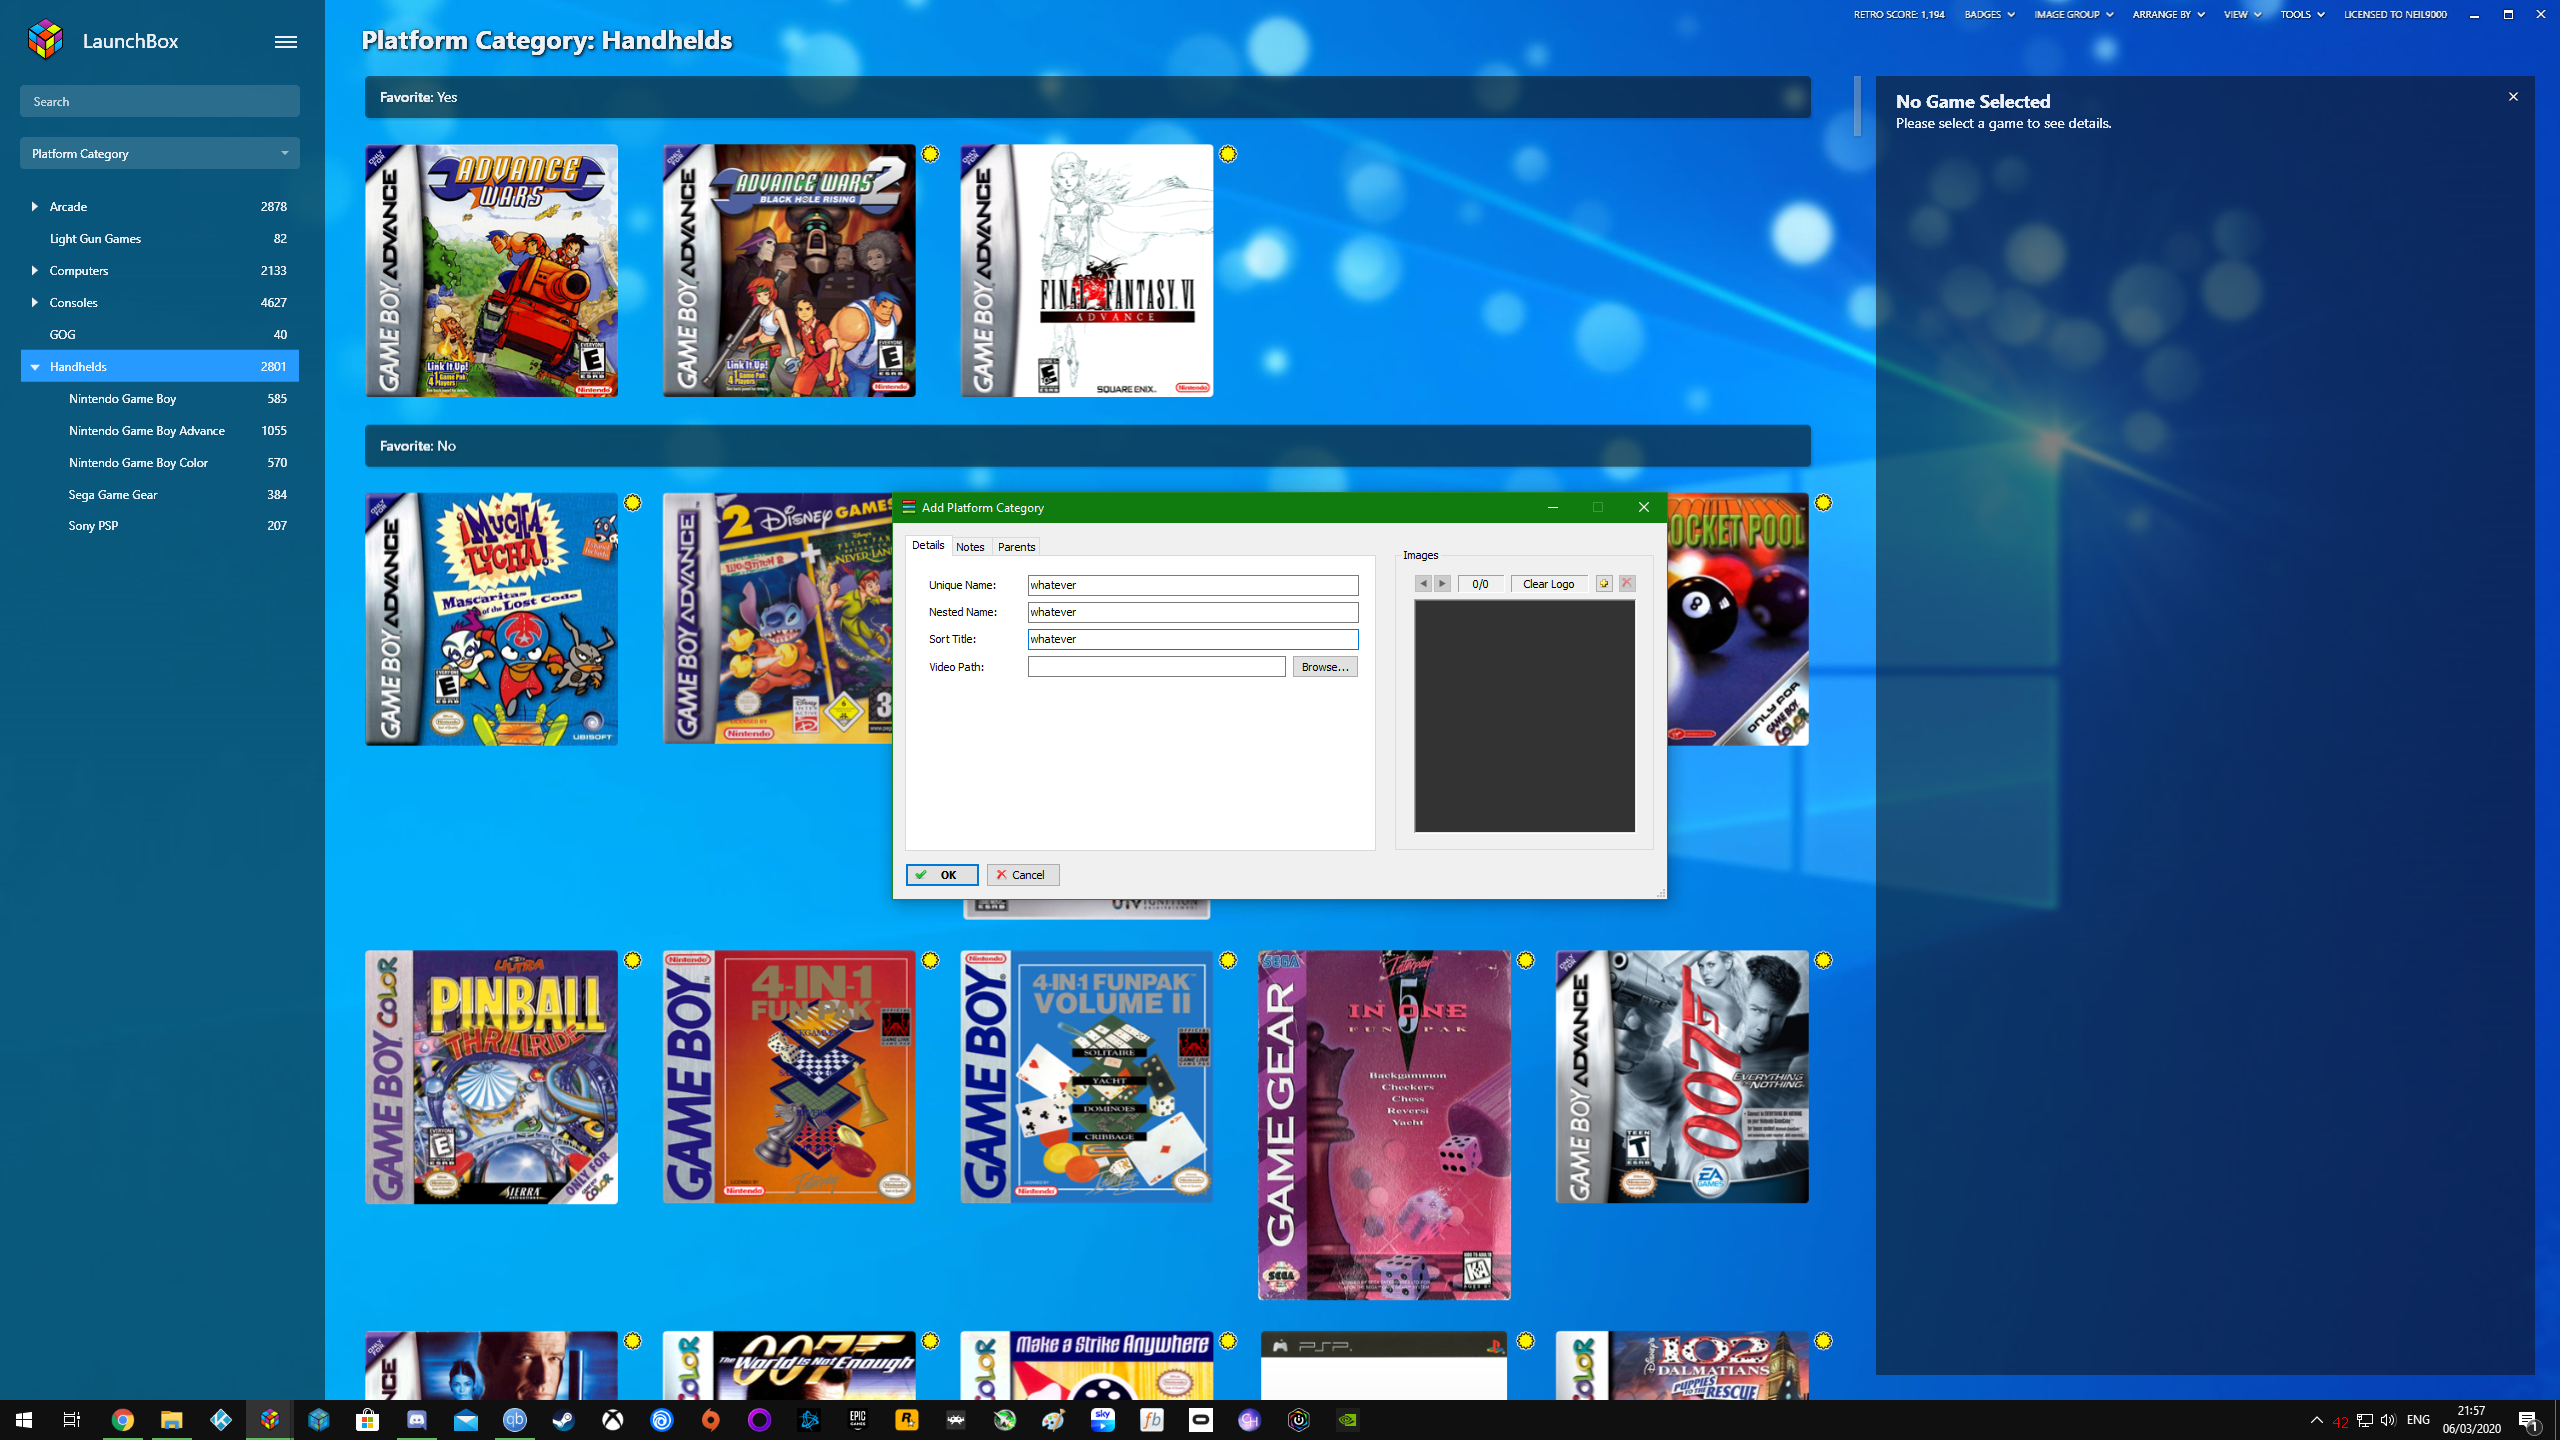
Task: Close the No Game Selected details panel
Action: click(x=2513, y=97)
